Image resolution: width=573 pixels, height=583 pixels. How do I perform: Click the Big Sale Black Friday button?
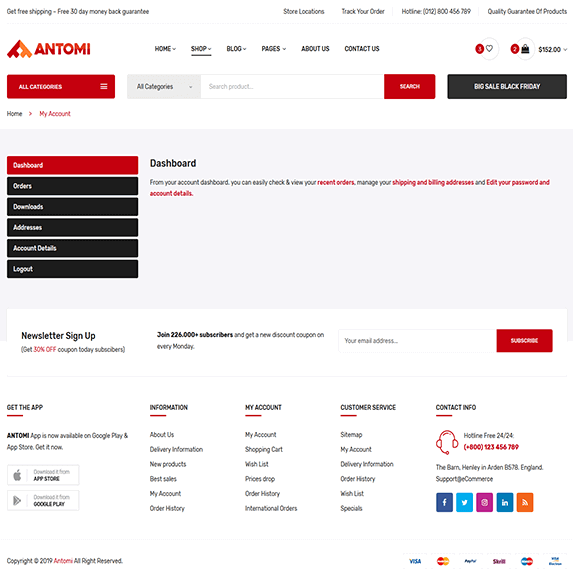pos(507,87)
